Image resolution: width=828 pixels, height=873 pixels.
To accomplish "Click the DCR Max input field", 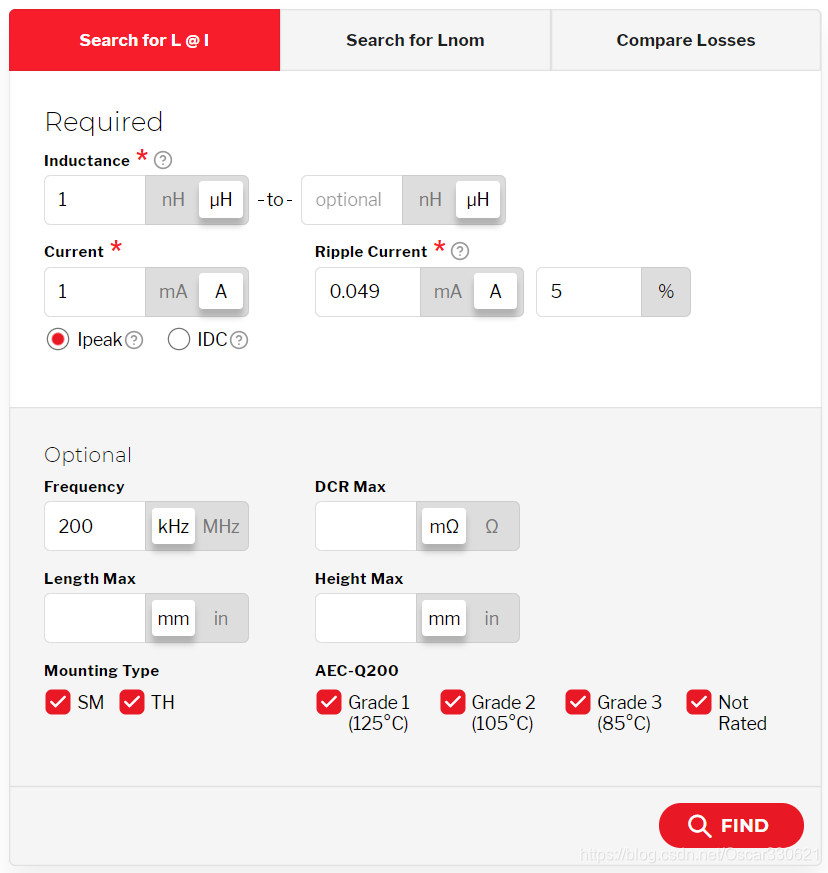I will (x=366, y=526).
